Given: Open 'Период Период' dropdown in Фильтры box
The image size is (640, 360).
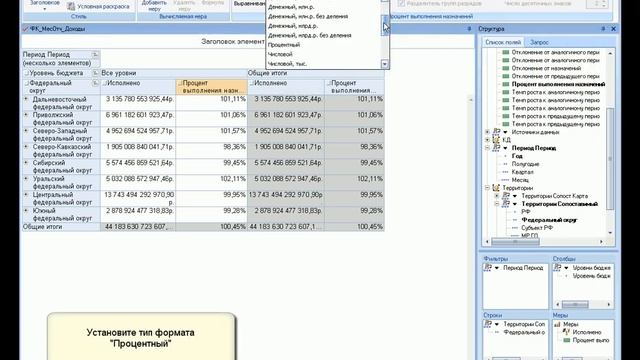Looking at the screenshot, I should pos(497,268).
